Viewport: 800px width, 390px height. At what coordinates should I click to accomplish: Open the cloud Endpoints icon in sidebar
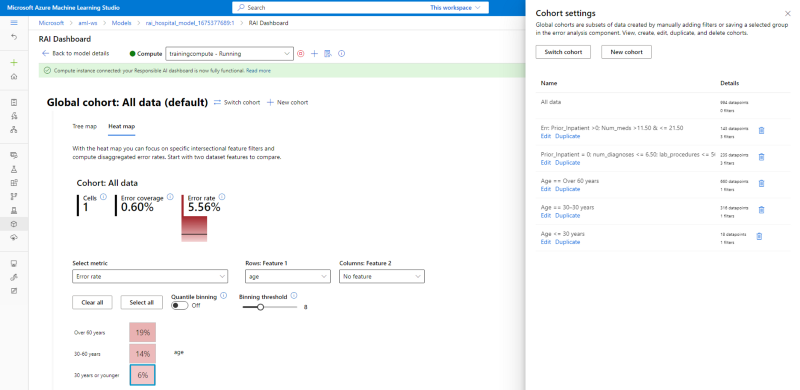pyautogui.click(x=14, y=238)
